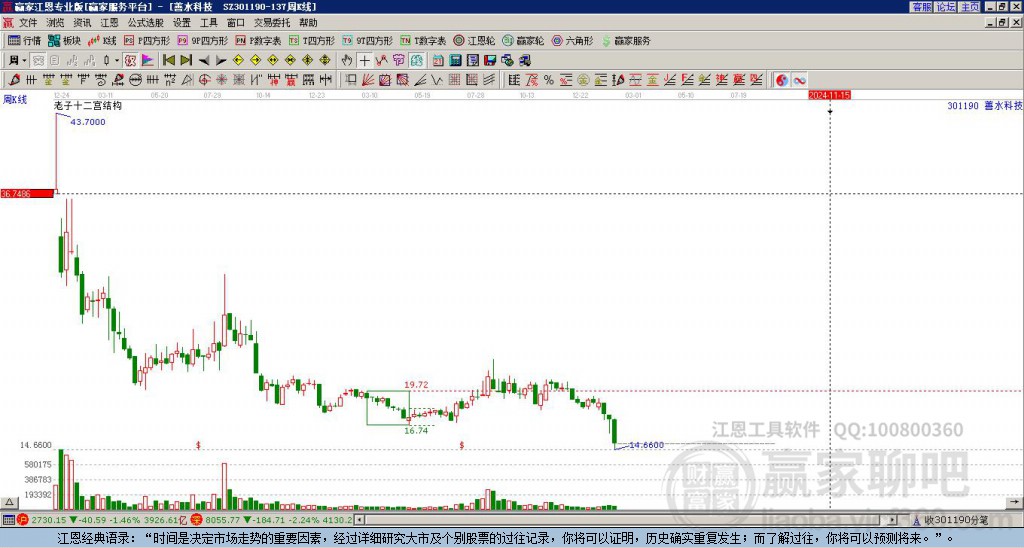
Task: Open the 浏览 menu
Action: (x=56, y=23)
